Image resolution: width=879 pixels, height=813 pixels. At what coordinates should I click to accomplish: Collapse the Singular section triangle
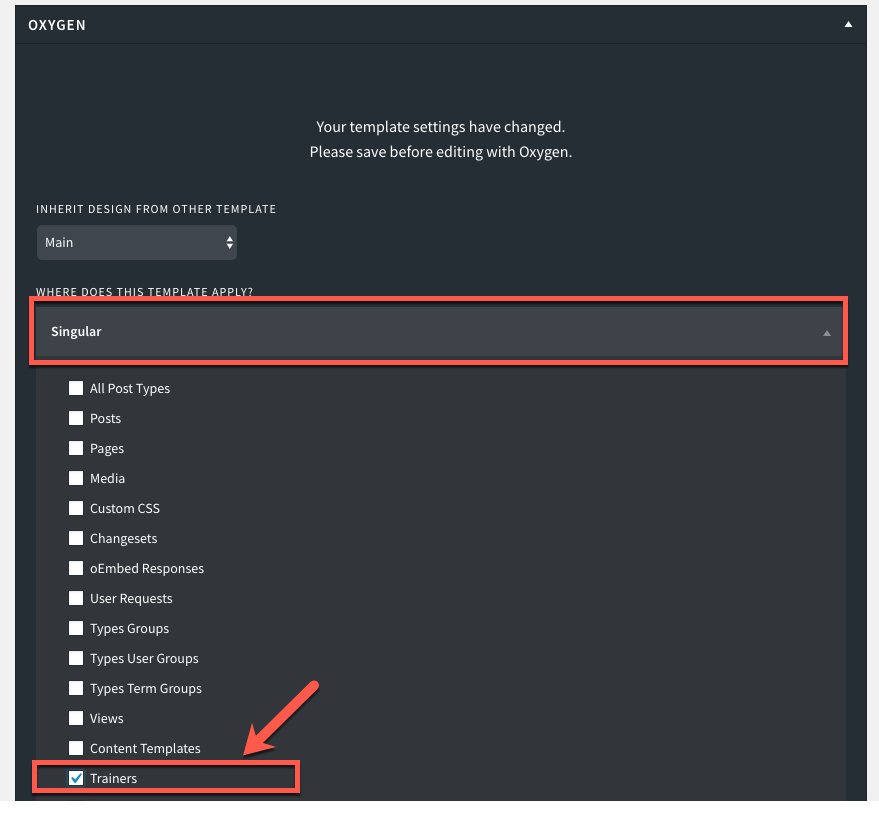(x=826, y=333)
